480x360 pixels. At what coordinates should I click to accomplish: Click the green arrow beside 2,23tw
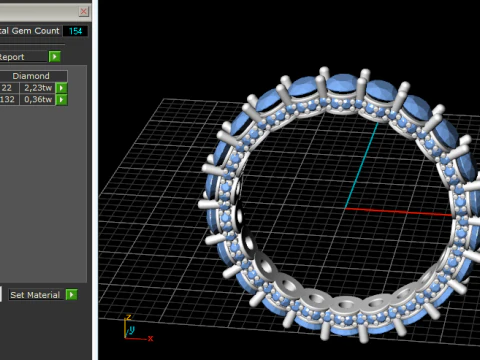click(61, 88)
